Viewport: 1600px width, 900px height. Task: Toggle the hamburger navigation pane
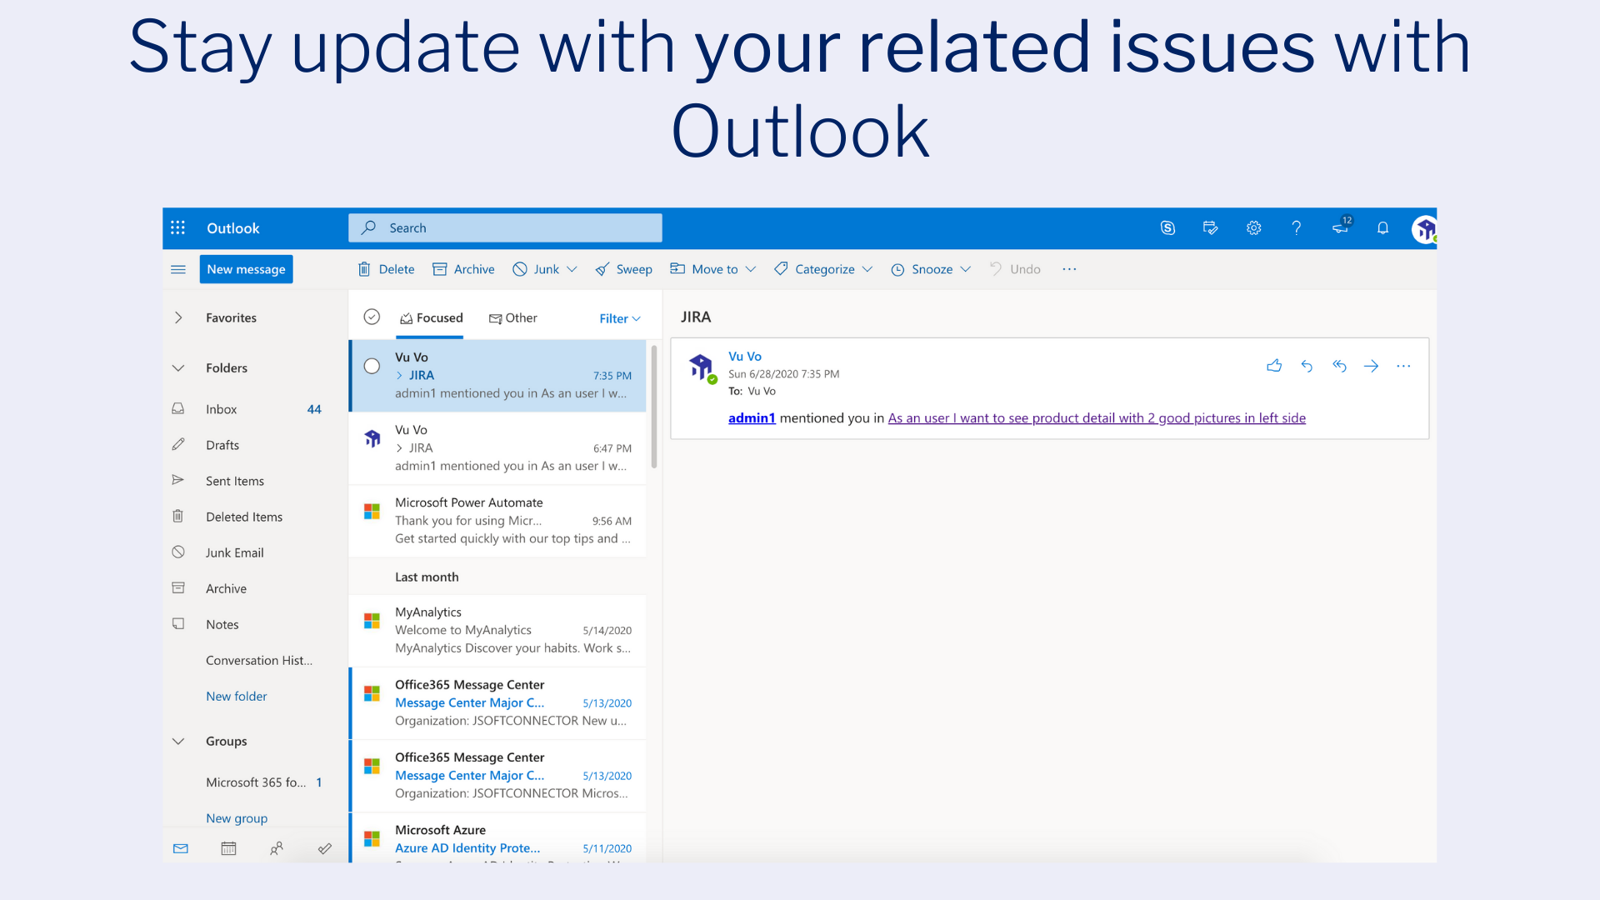[178, 269]
